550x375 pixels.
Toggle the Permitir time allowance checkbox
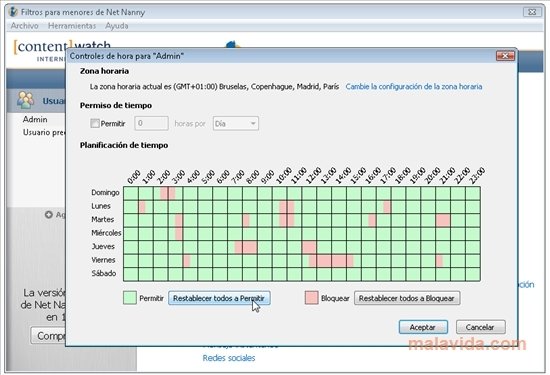(95, 123)
